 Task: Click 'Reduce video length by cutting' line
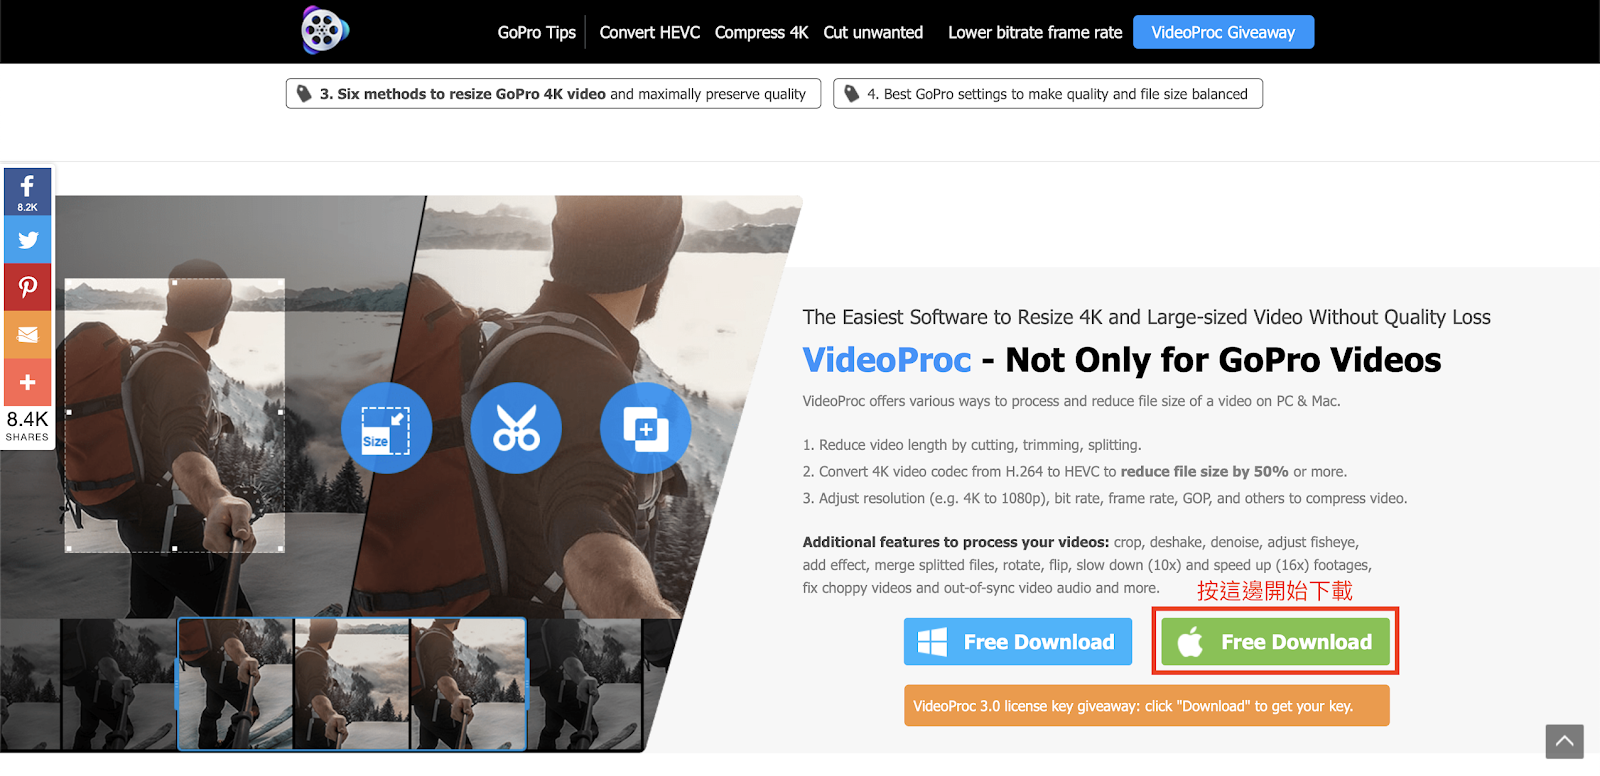pyautogui.click(x=972, y=445)
